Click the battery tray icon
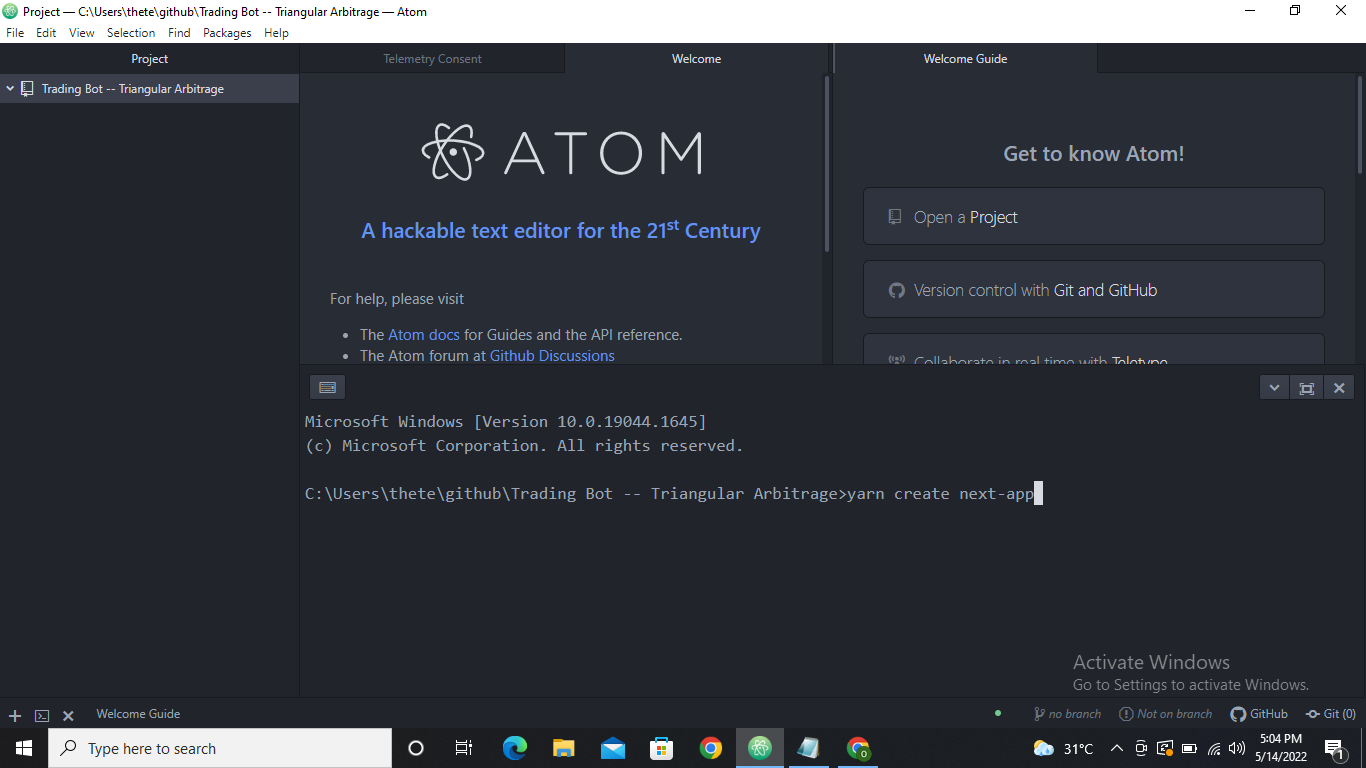This screenshot has width=1366, height=768. 1189,748
